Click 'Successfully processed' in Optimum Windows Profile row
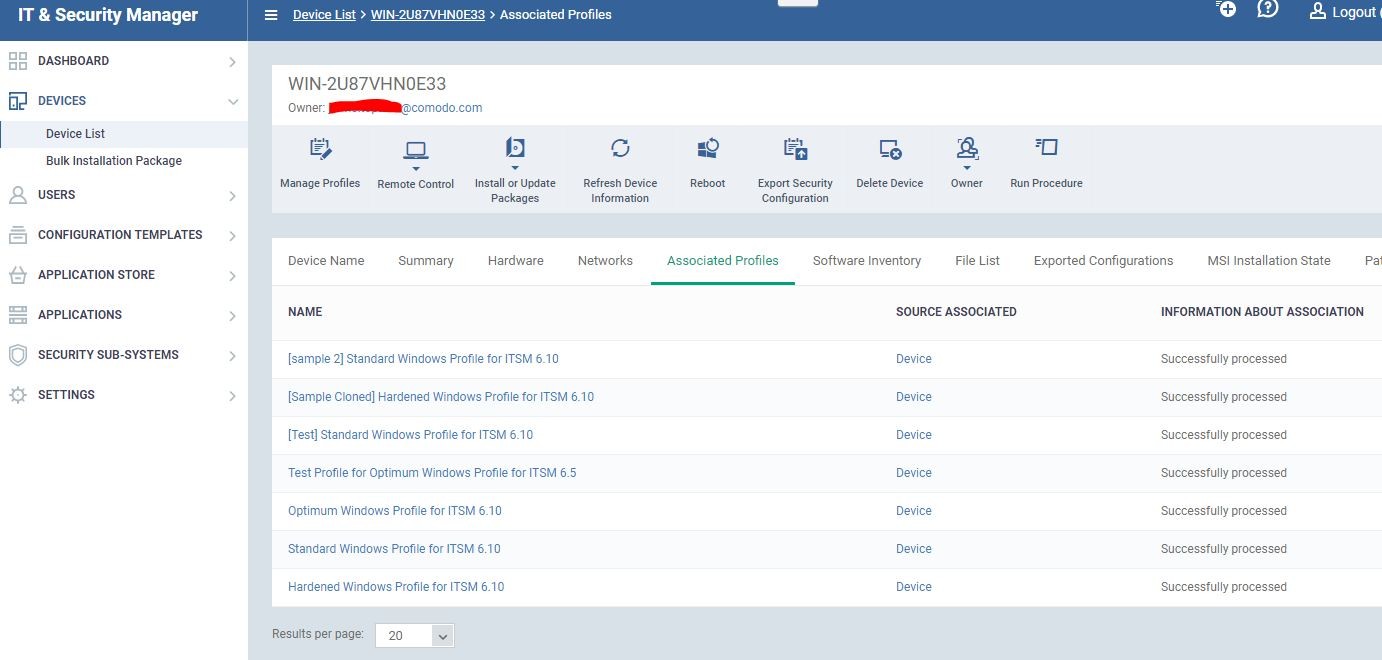 click(x=1224, y=511)
